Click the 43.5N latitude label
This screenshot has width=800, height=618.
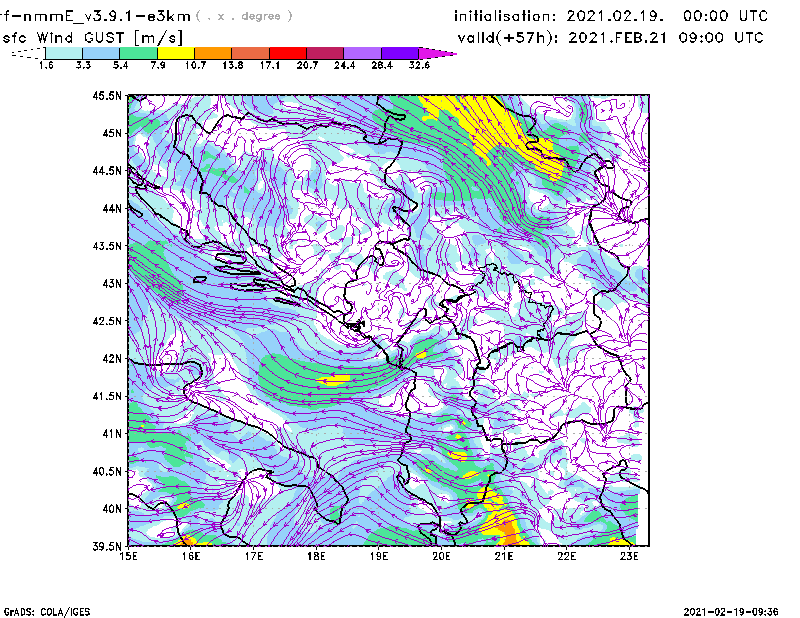(x=107, y=246)
